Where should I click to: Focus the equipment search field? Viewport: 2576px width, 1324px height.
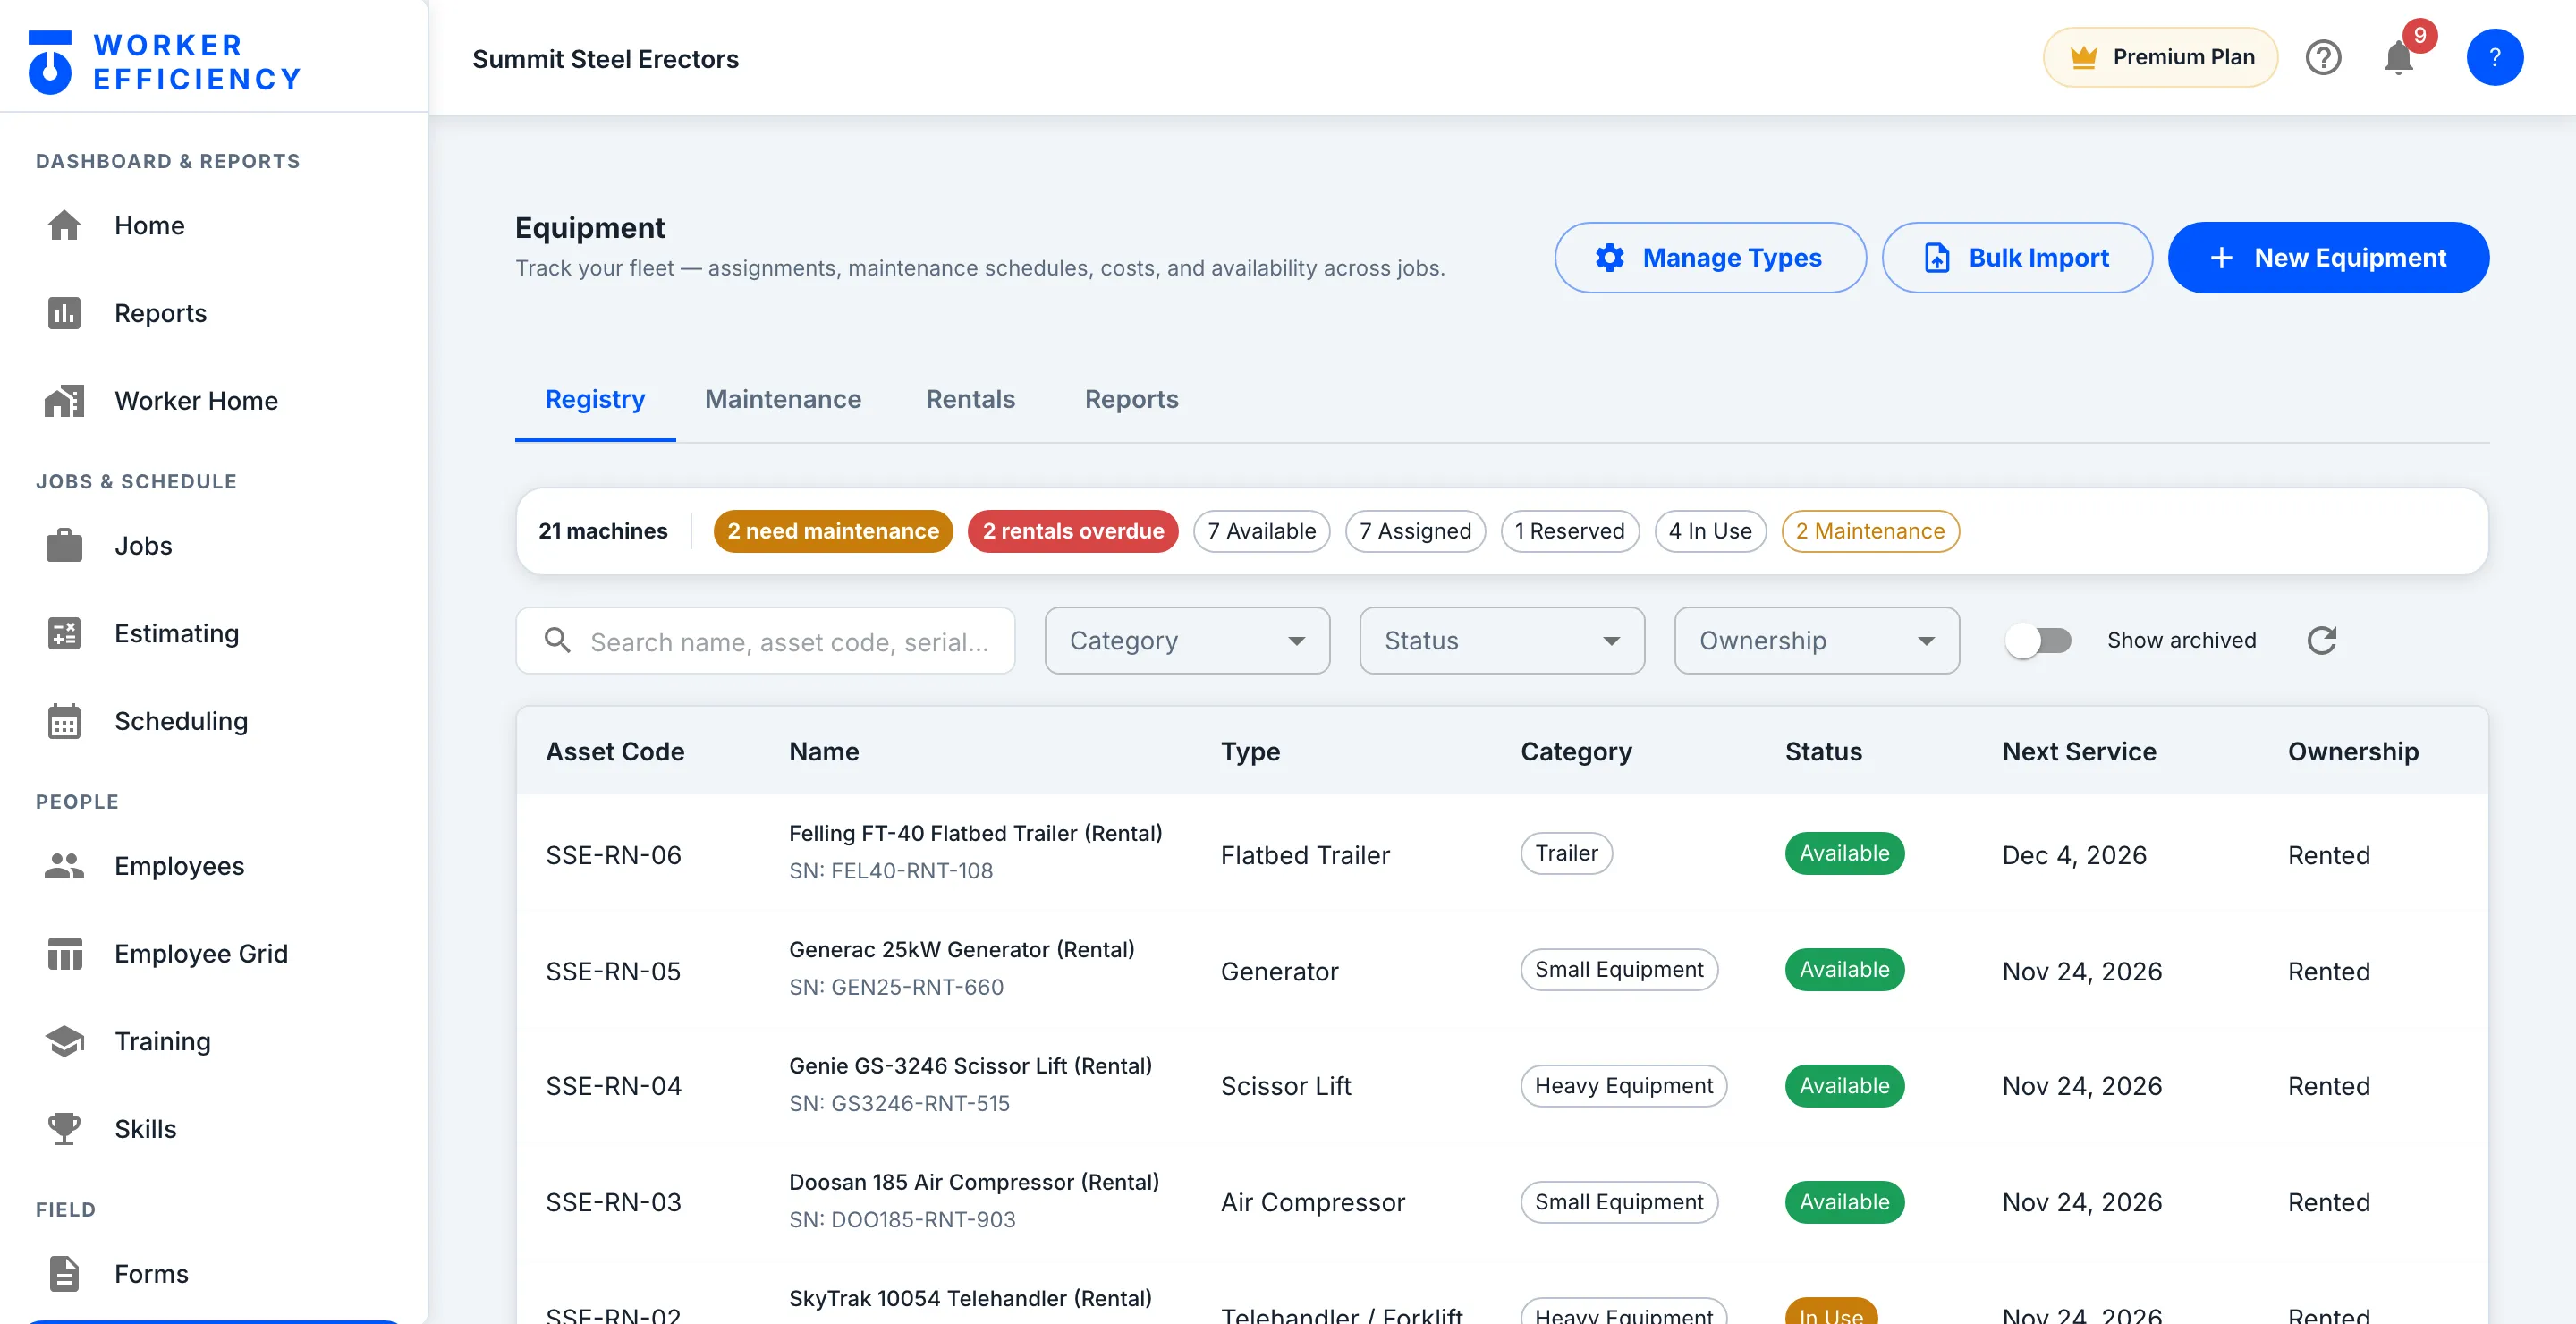pyautogui.click(x=765, y=640)
